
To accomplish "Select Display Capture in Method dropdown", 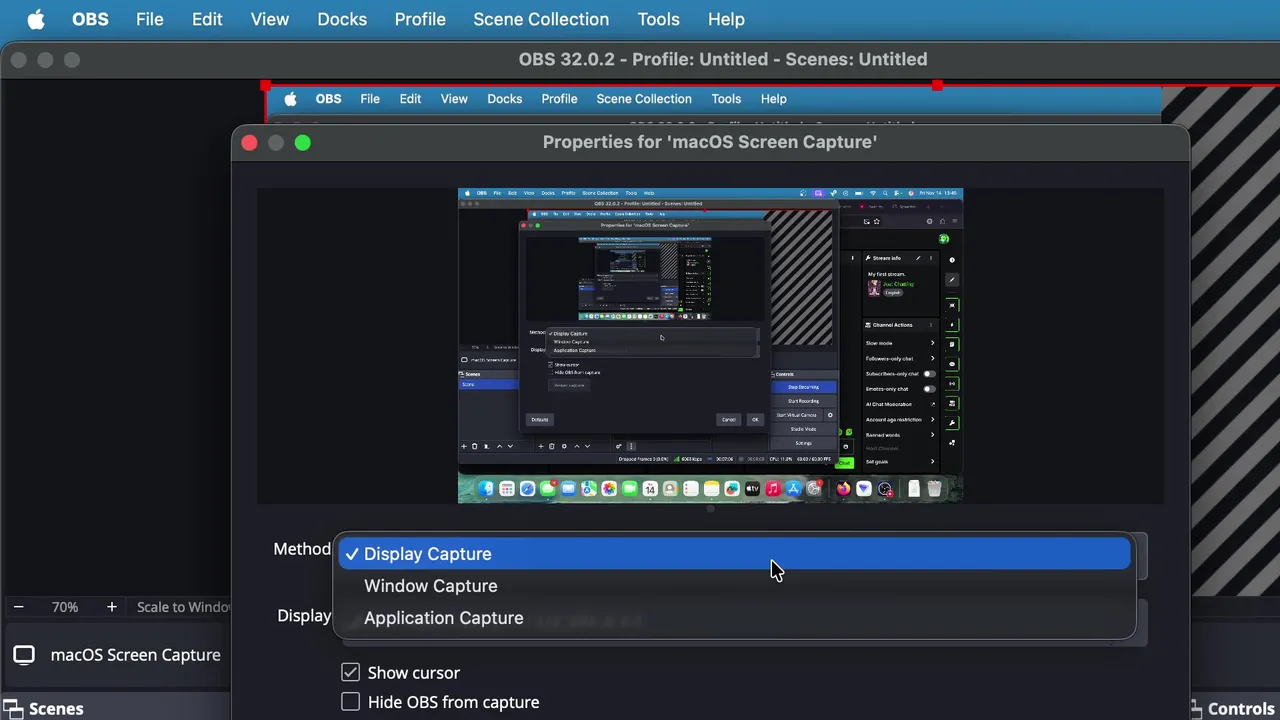I will pyautogui.click(x=735, y=554).
